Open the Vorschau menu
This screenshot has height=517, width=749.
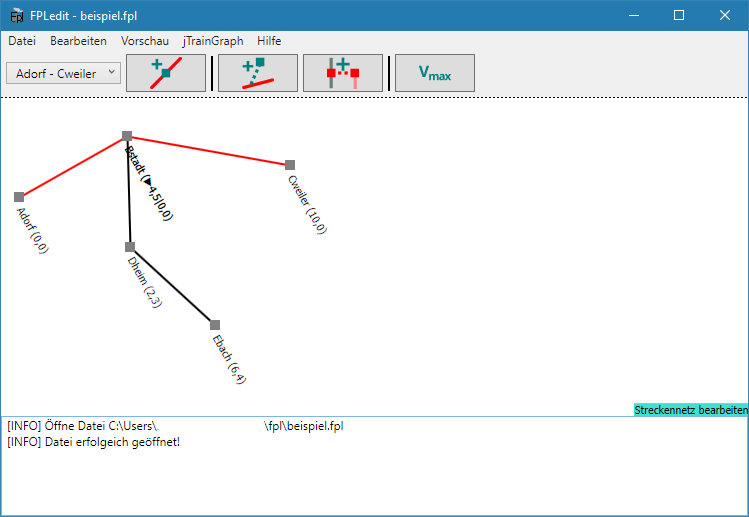click(145, 41)
